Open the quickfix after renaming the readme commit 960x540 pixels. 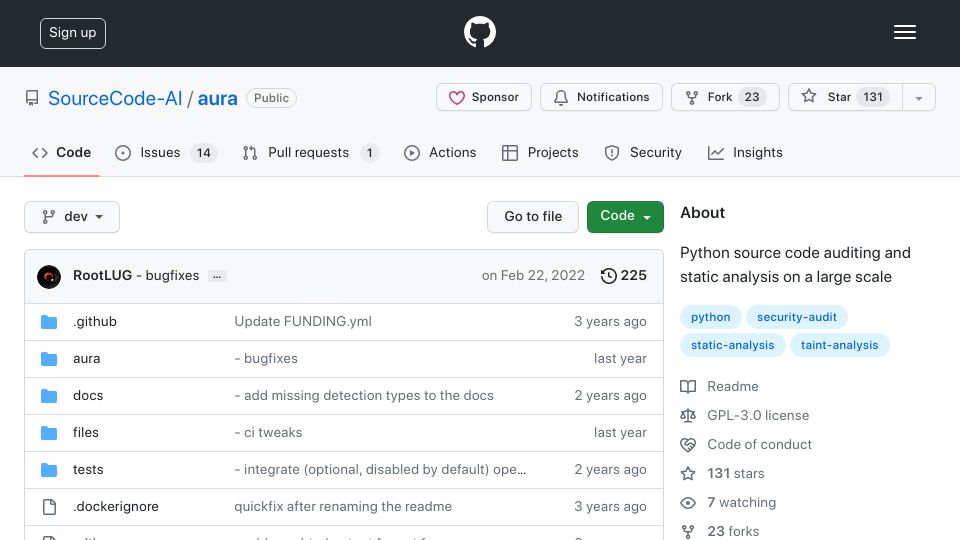(343, 506)
